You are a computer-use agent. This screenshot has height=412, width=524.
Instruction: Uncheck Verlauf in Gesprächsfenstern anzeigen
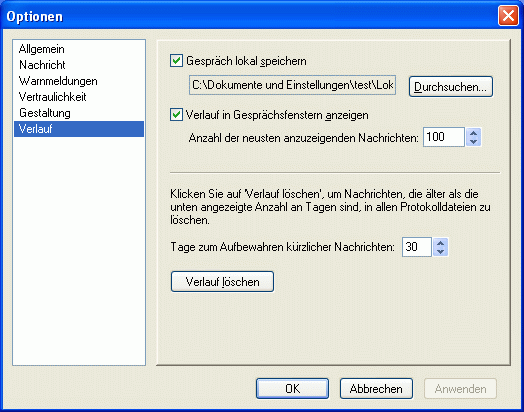[176, 115]
